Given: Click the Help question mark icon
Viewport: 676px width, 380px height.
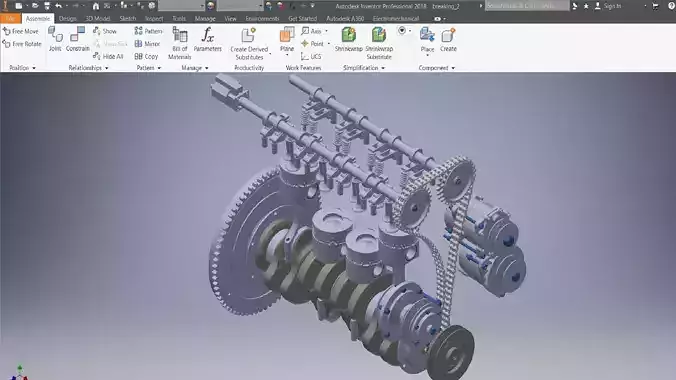Looking at the screenshot, I should pos(672,6).
